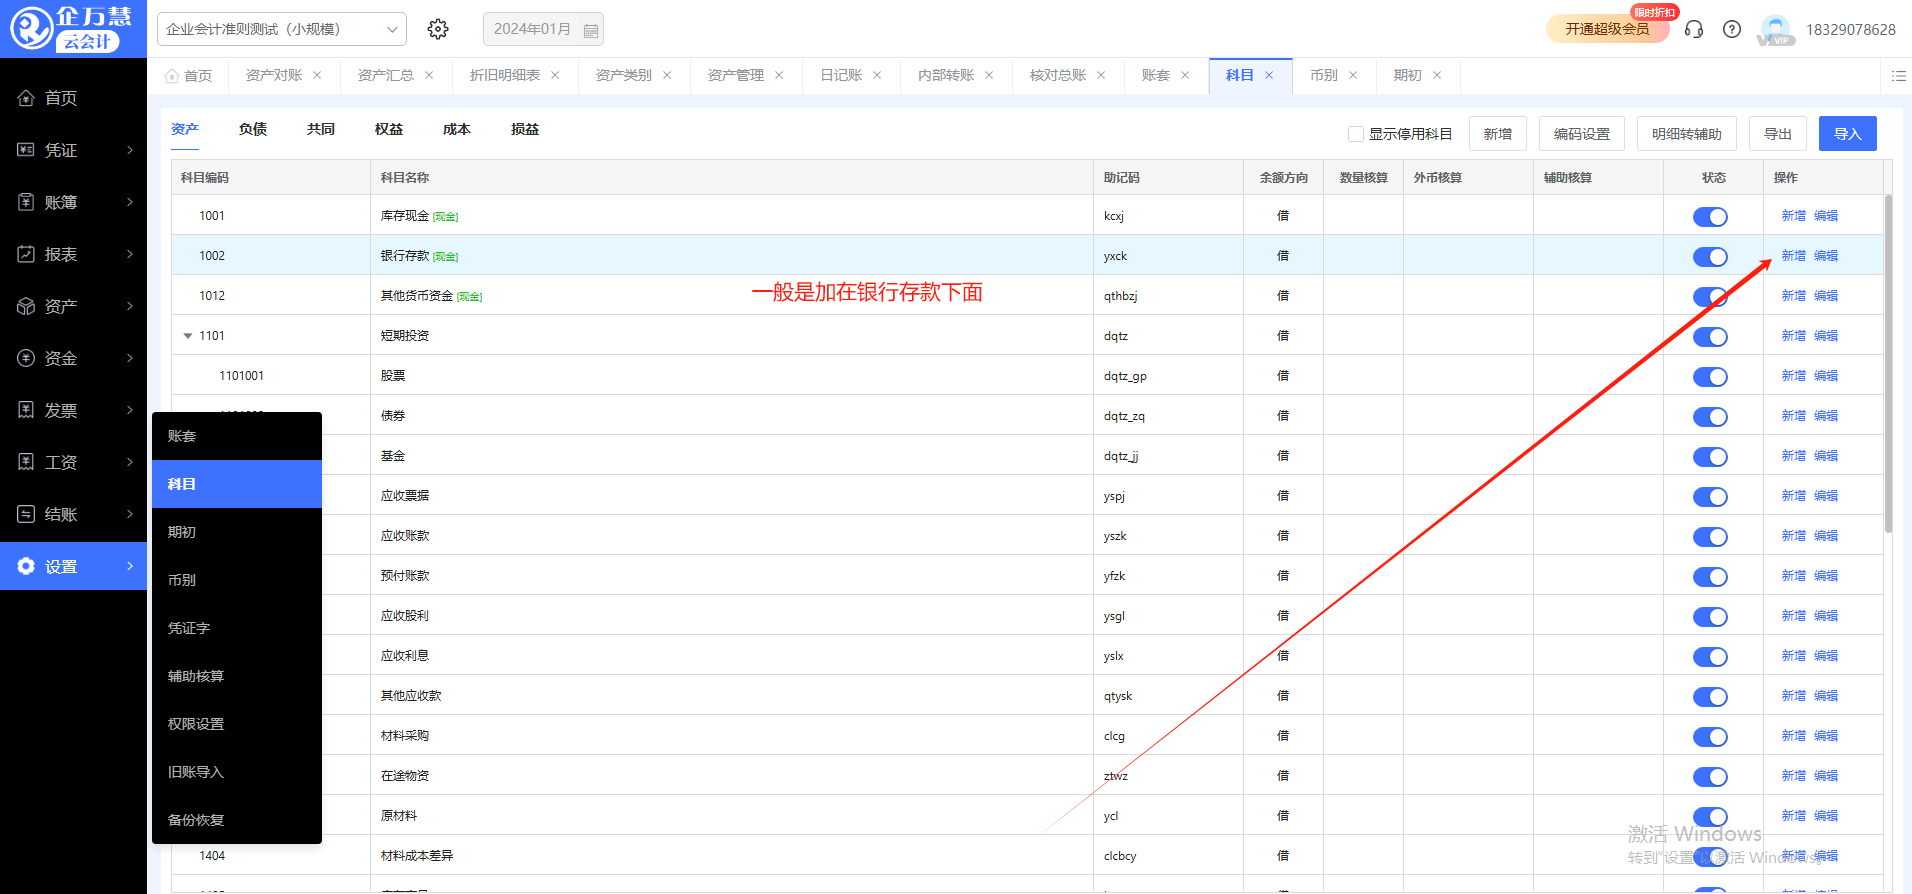Click the customer service headset icon
Image resolution: width=1912 pixels, height=894 pixels.
click(x=1694, y=29)
